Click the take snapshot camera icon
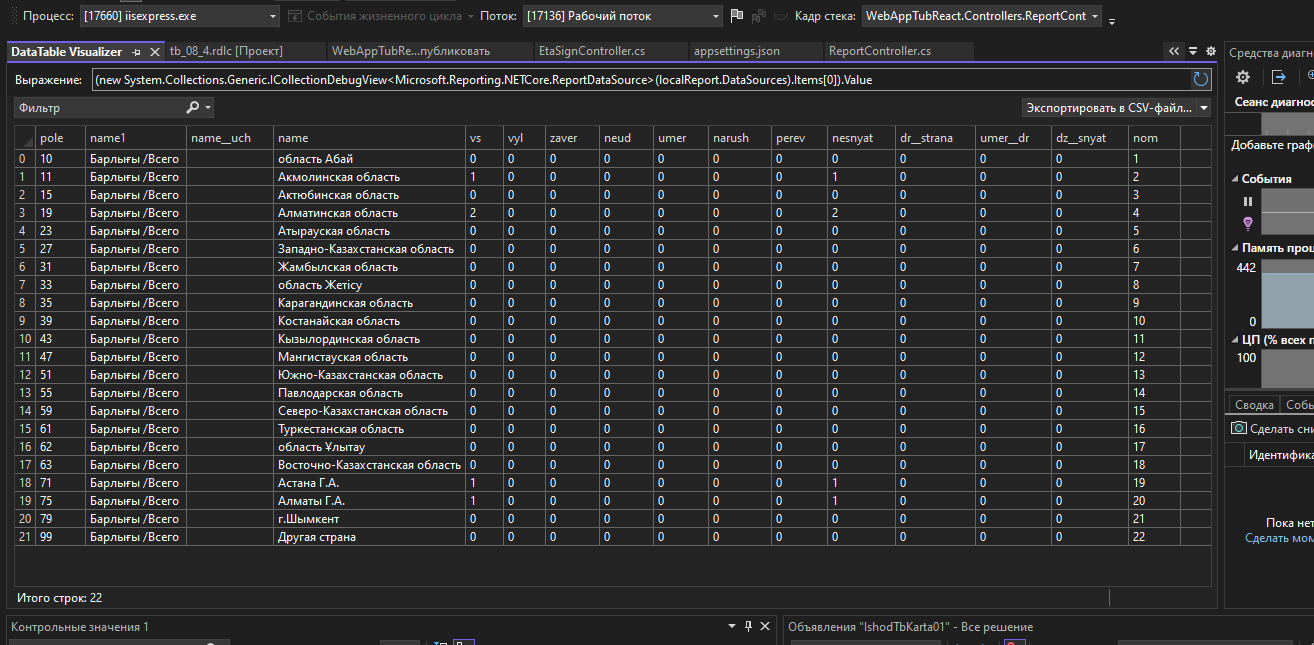Screen dimensions: 1314x645 coord(1238,428)
